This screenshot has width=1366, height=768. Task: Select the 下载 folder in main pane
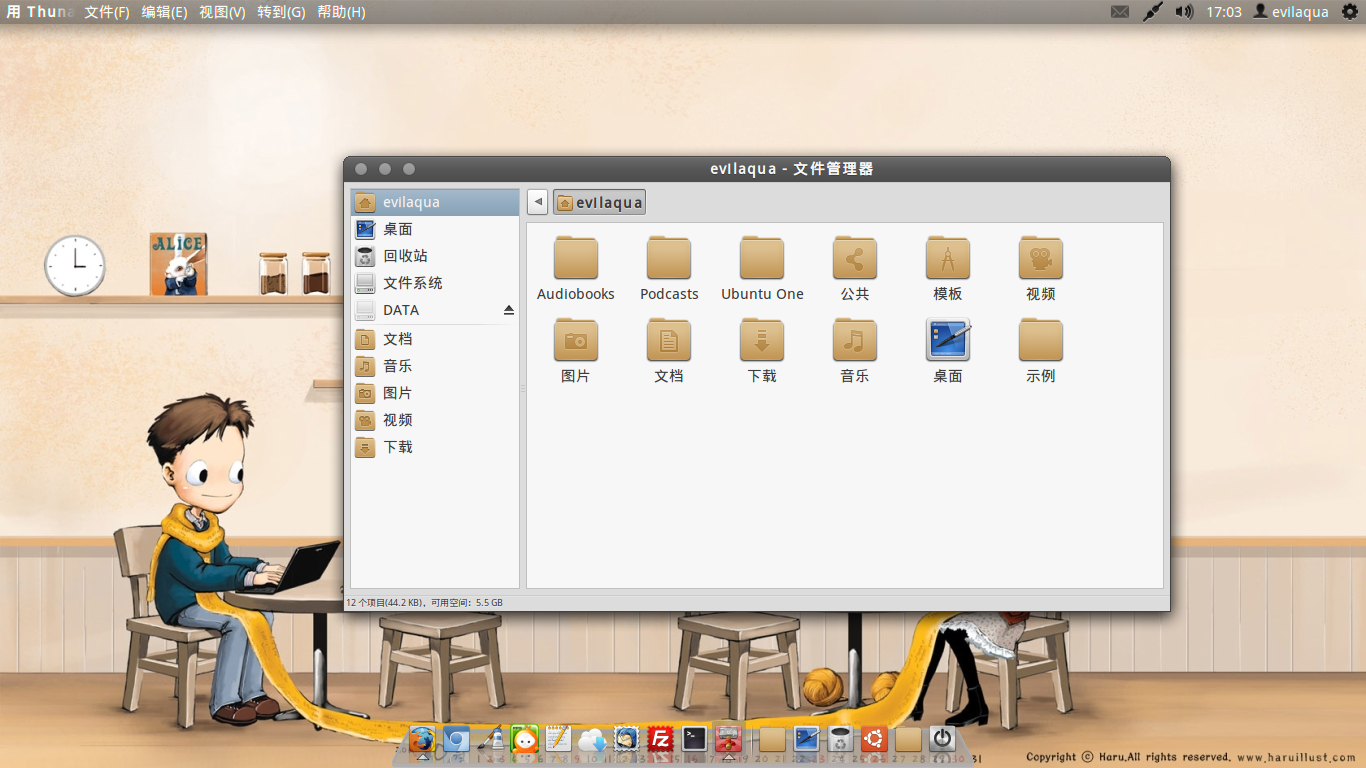[762, 350]
